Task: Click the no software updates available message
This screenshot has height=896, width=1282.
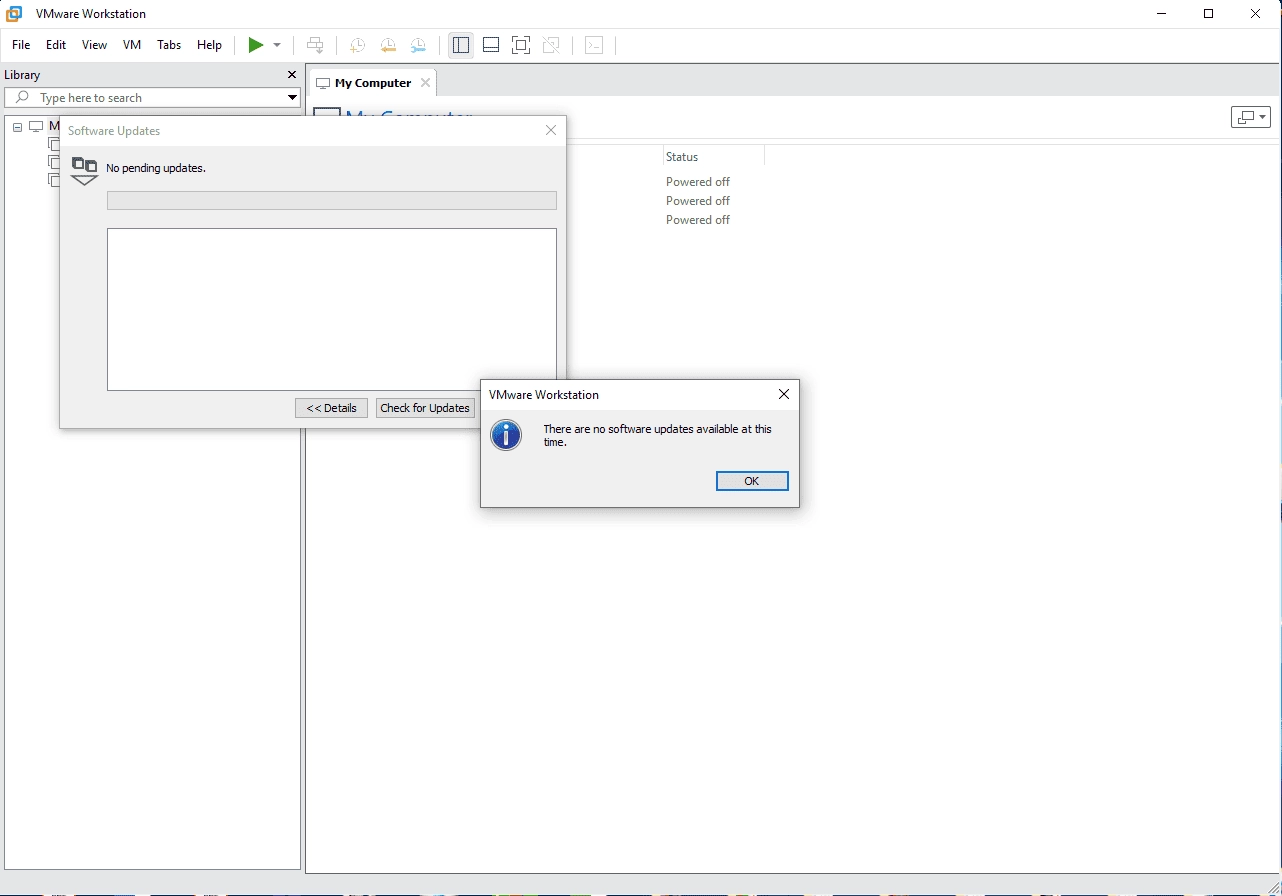Action: tap(657, 435)
